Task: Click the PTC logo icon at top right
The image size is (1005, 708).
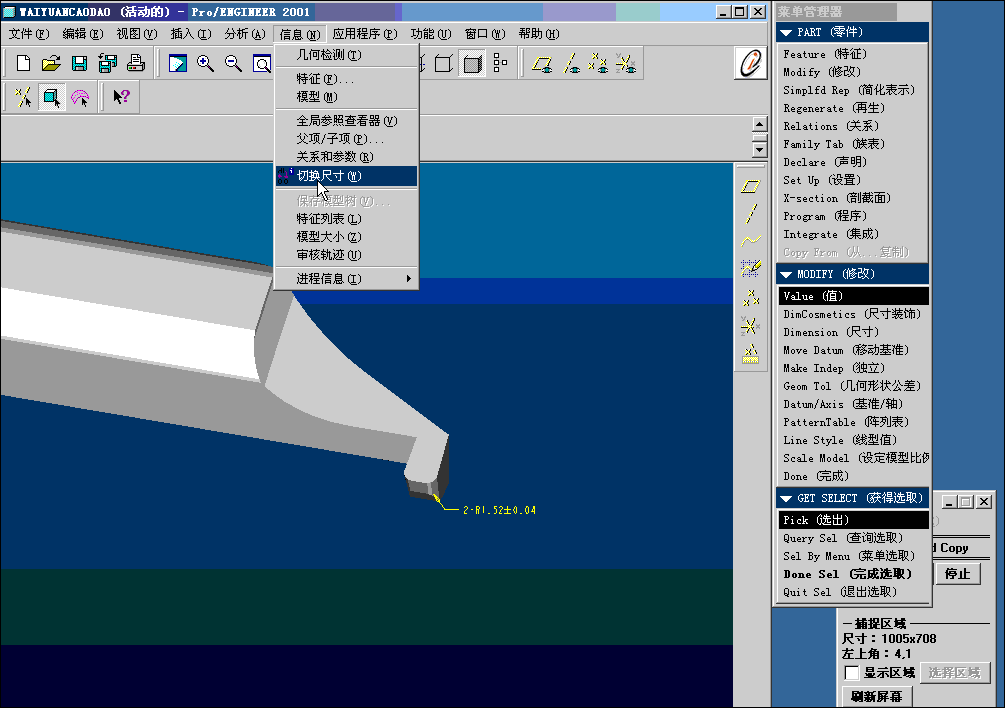Action: click(x=750, y=63)
